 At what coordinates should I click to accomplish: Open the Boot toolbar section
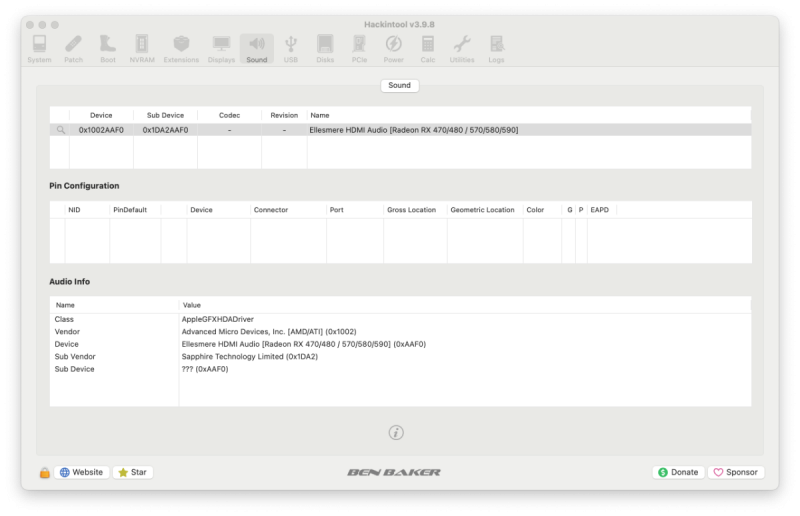click(x=108, y=49)
